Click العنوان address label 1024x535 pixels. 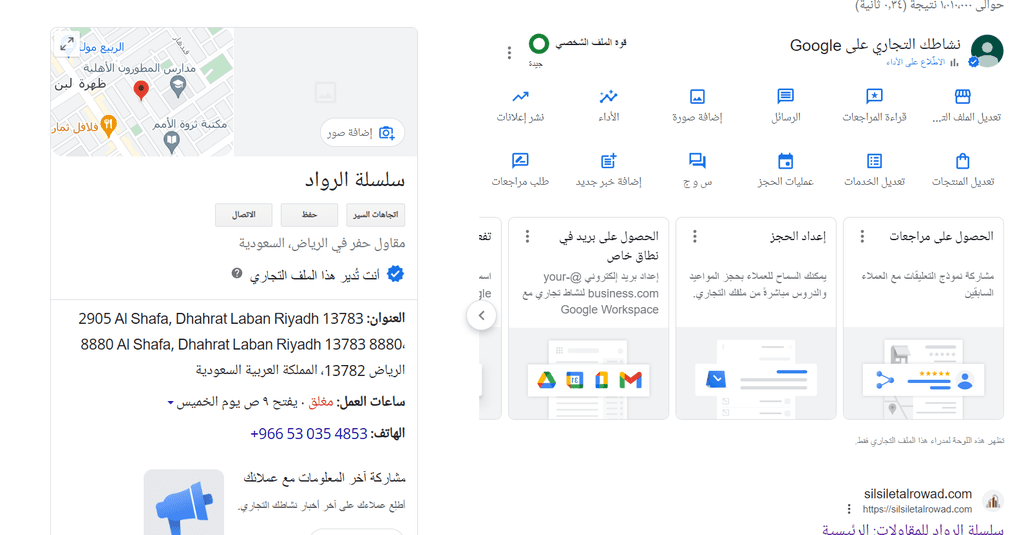[x=385, y=318]
